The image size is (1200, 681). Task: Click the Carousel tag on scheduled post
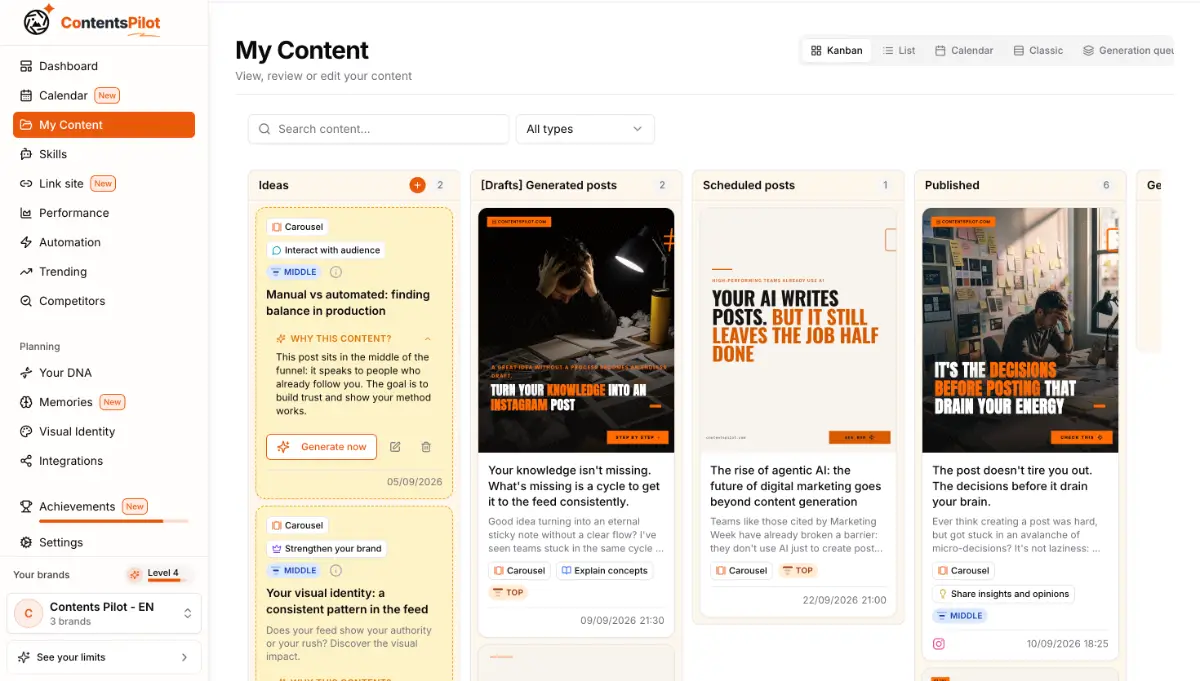tap(741, 571)
